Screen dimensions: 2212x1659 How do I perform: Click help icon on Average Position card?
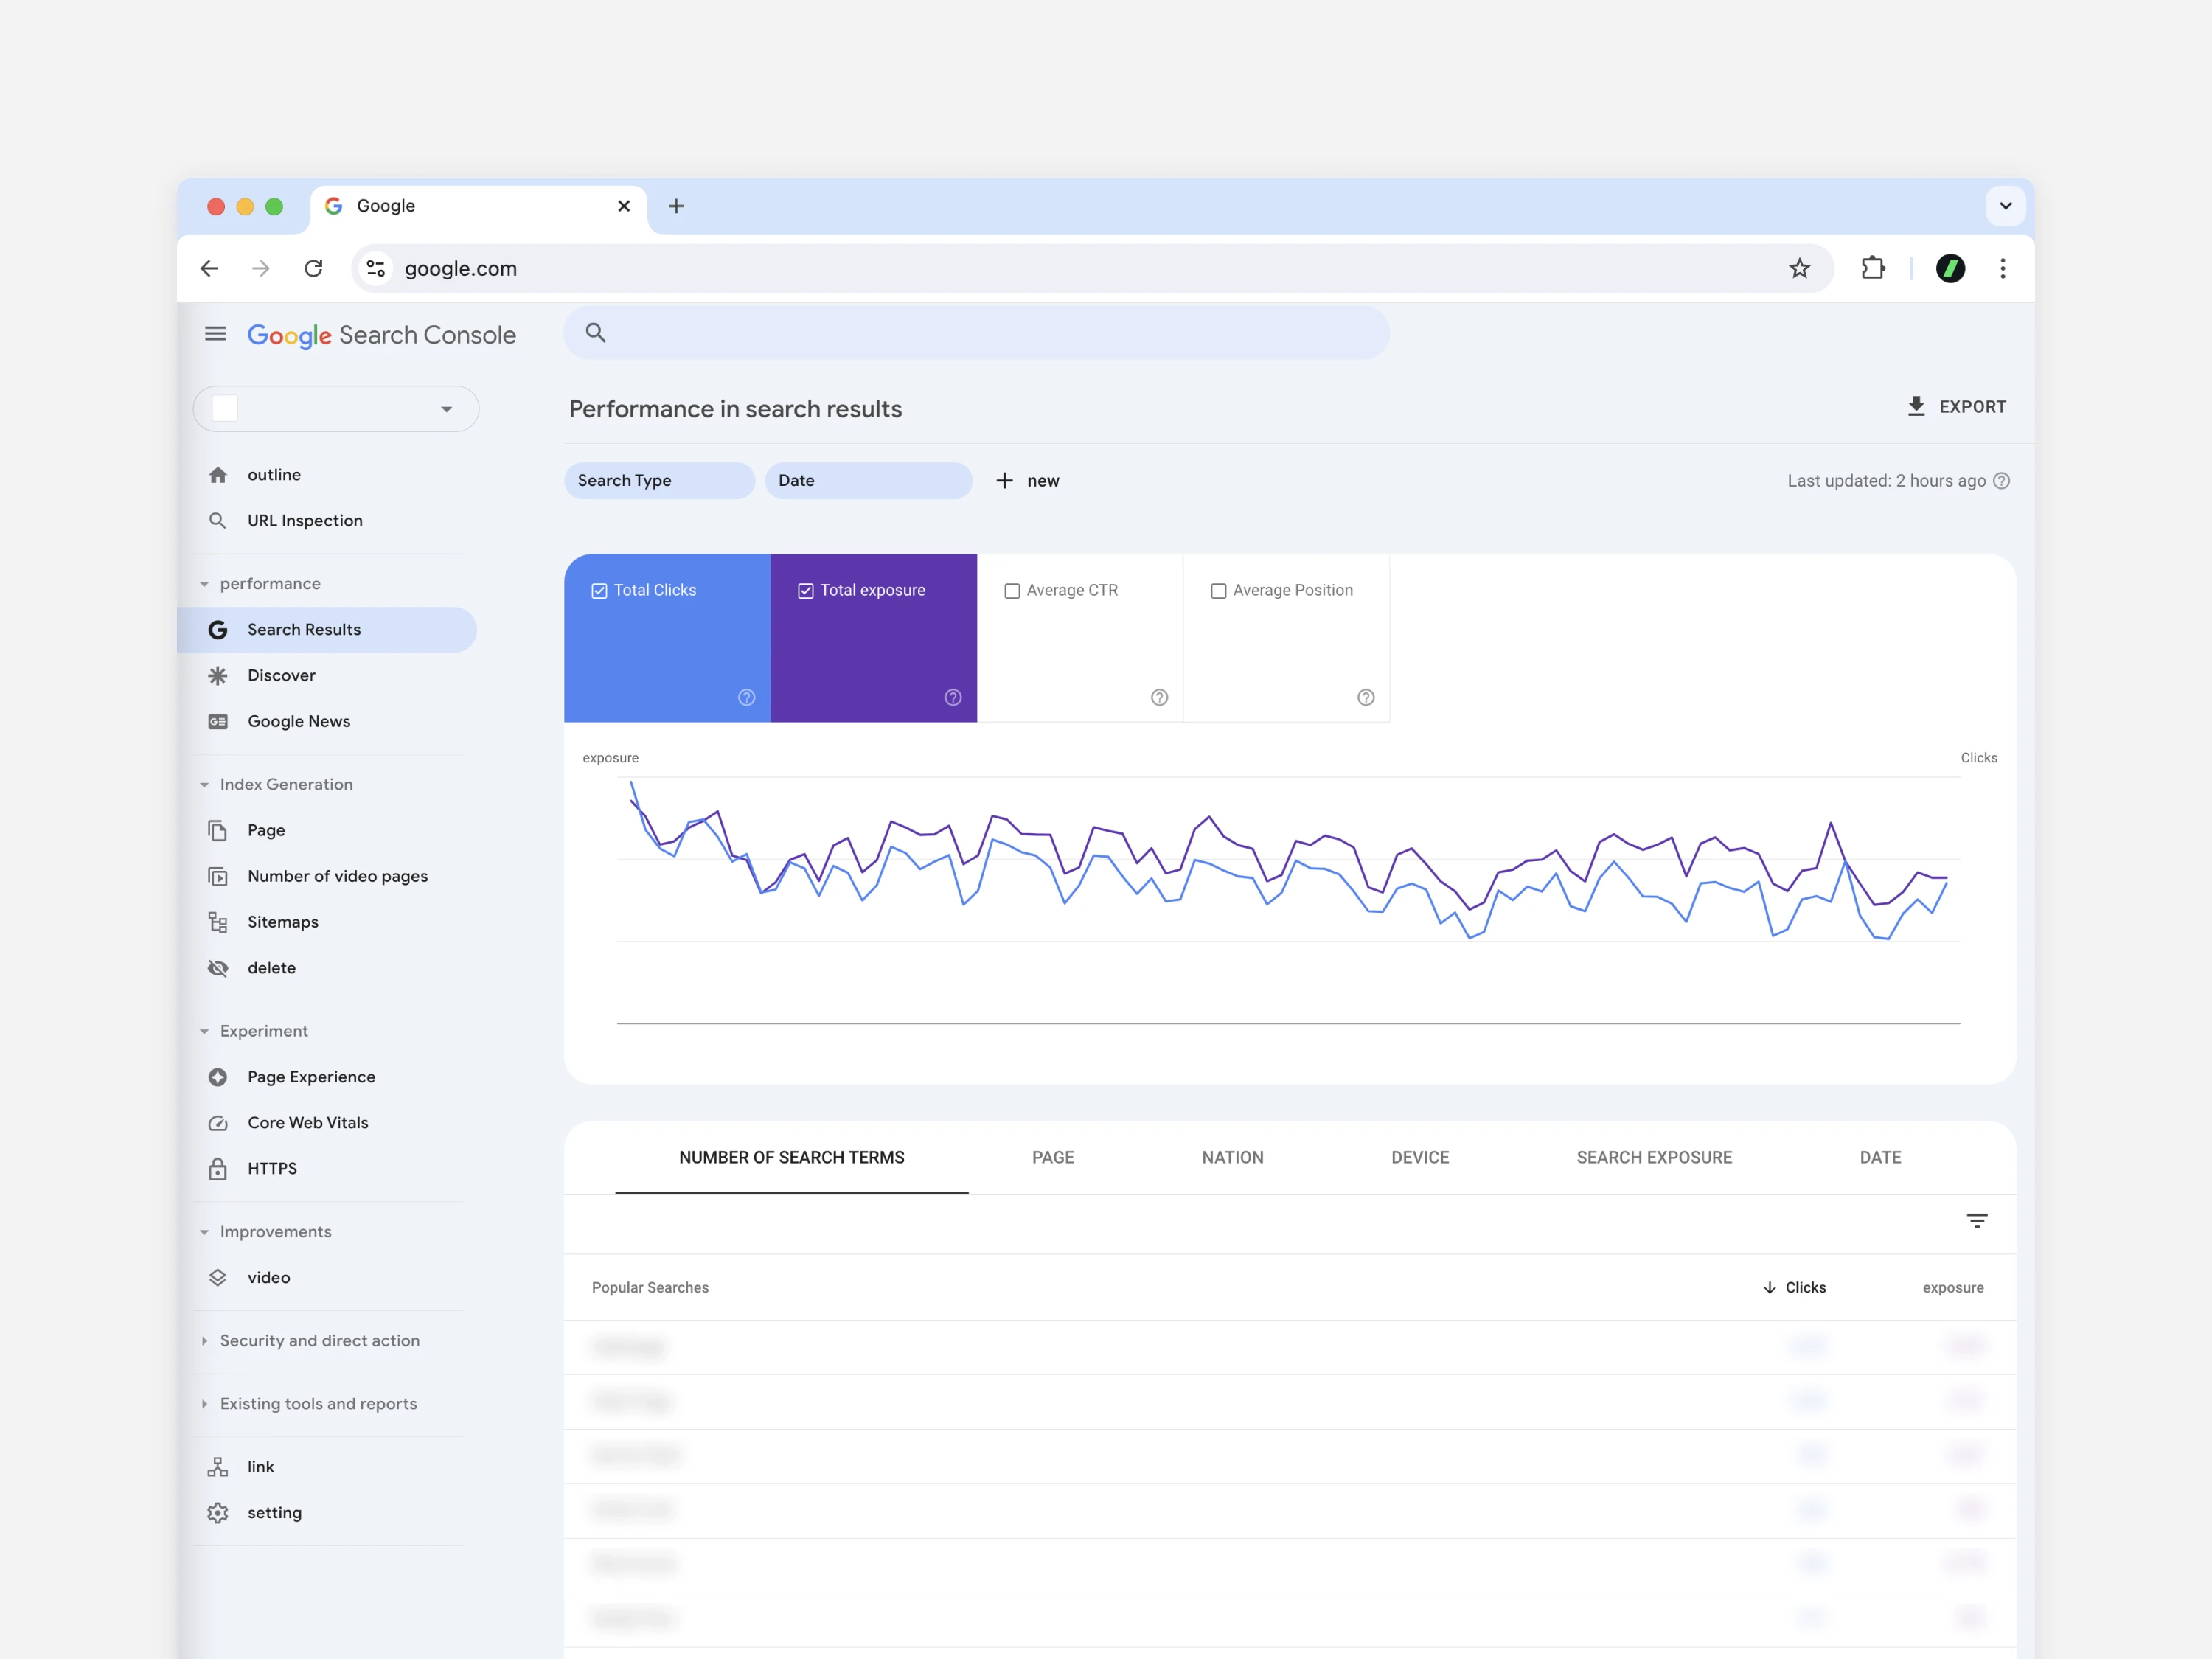[1366, 698]
